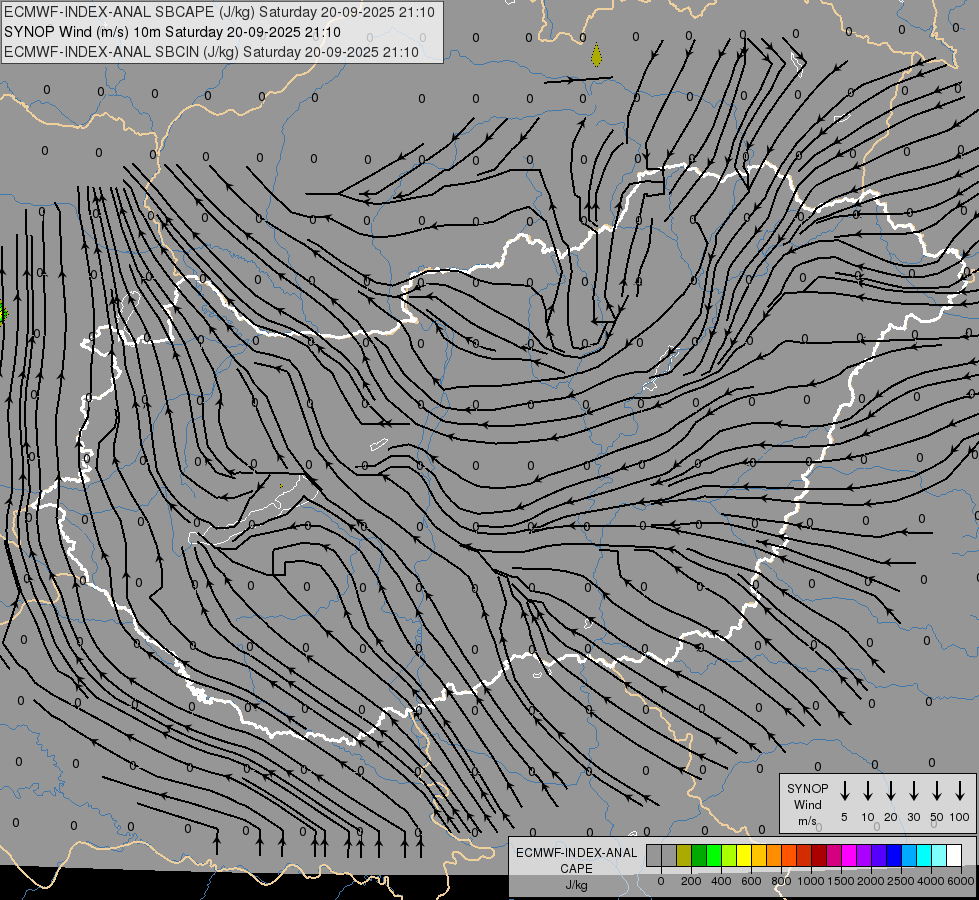Click the ECMWF-INDEX-ANAL label in color legend
This screenshot has width=979, height=900.
(x=576, y=853)
